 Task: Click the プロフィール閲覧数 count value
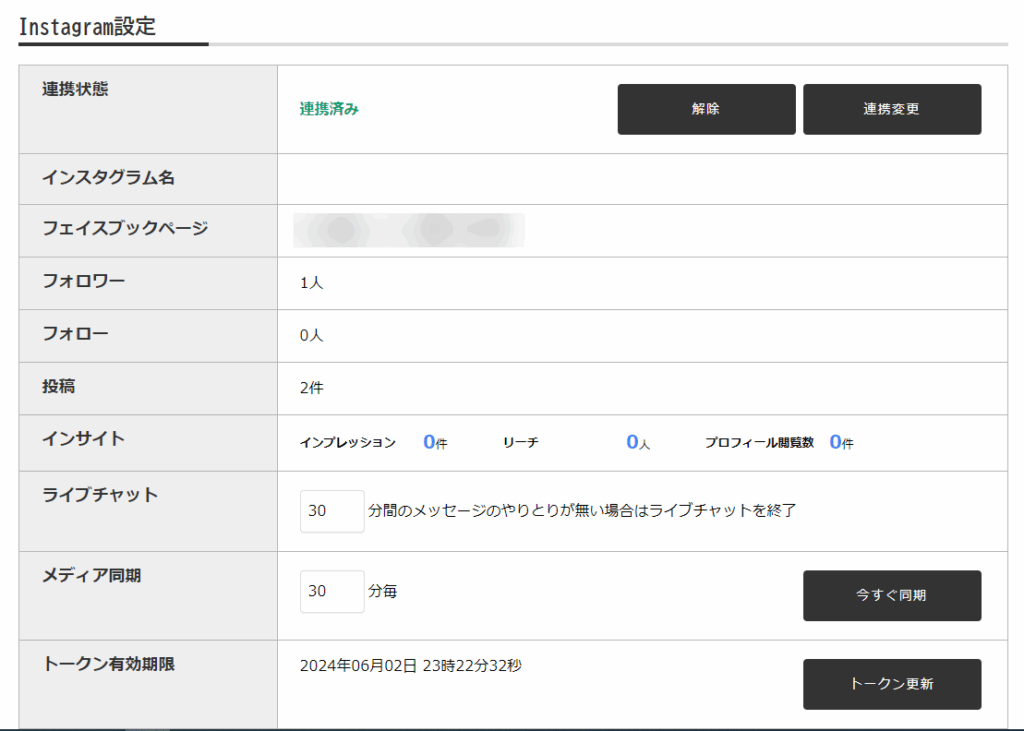(x=836, y=442)
